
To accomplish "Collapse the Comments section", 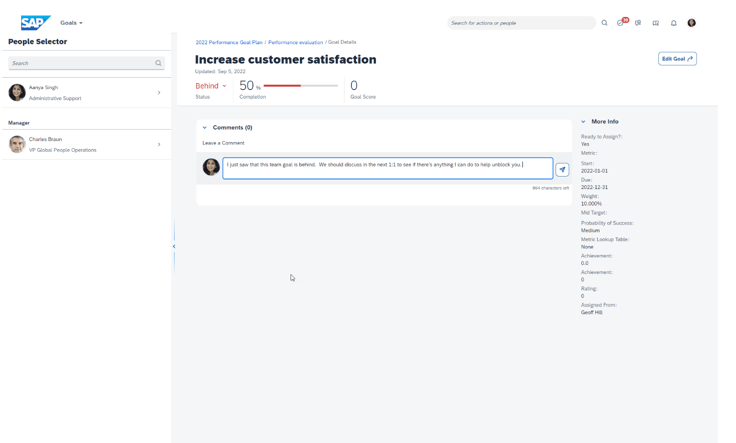I will pos(205,128).
